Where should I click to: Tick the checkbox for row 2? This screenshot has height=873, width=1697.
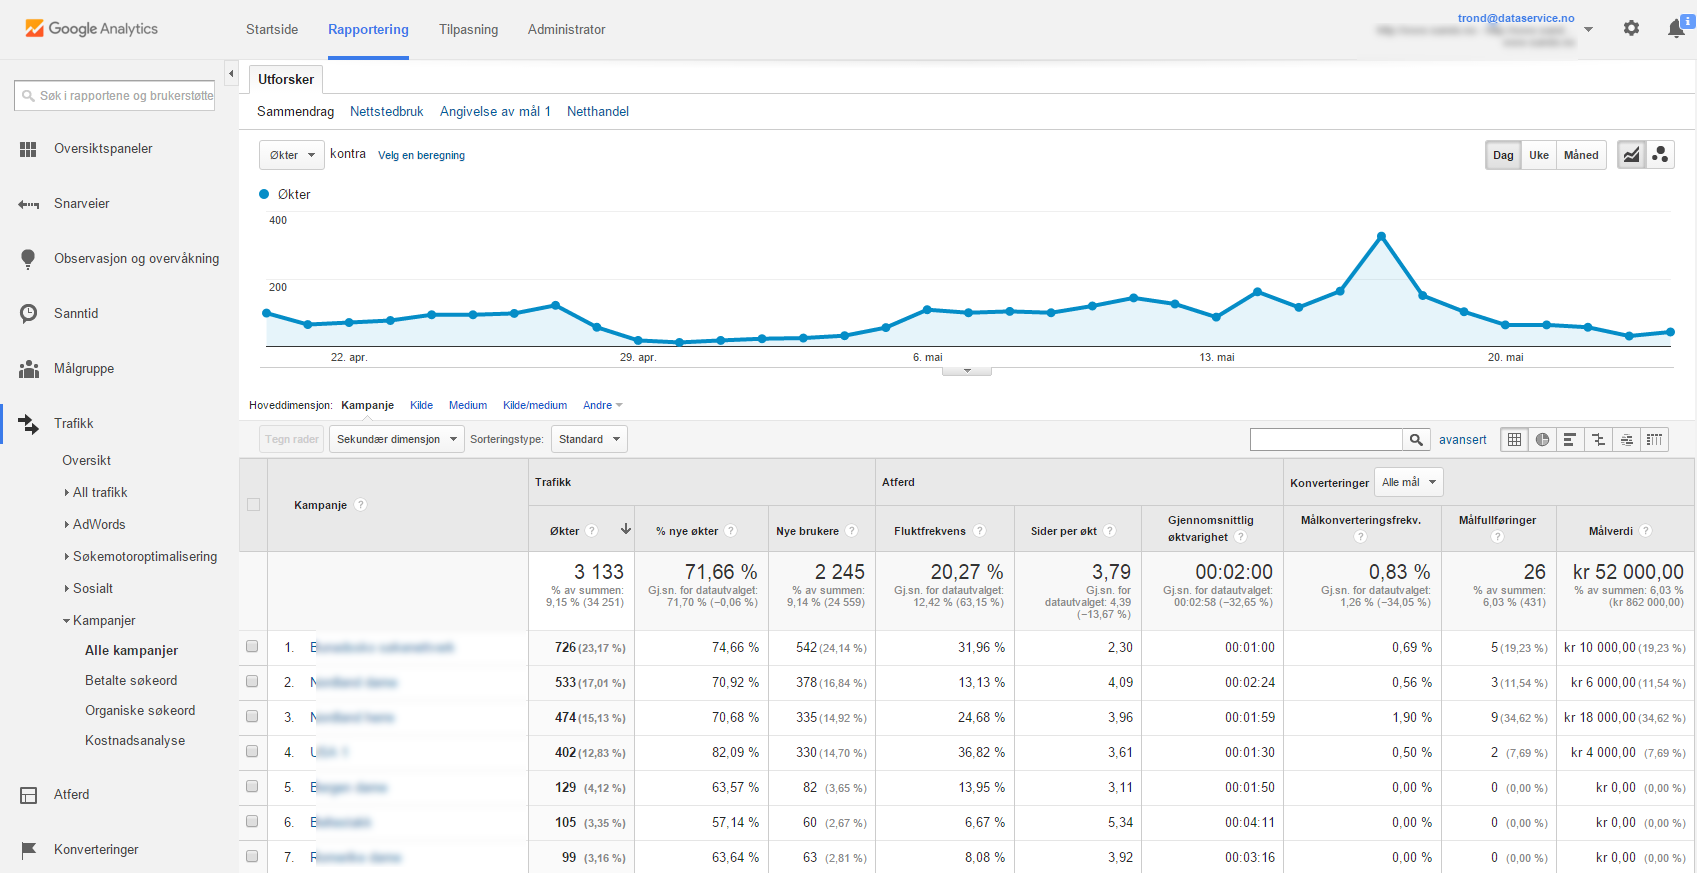pyautogui.click(x=252, y=681)
